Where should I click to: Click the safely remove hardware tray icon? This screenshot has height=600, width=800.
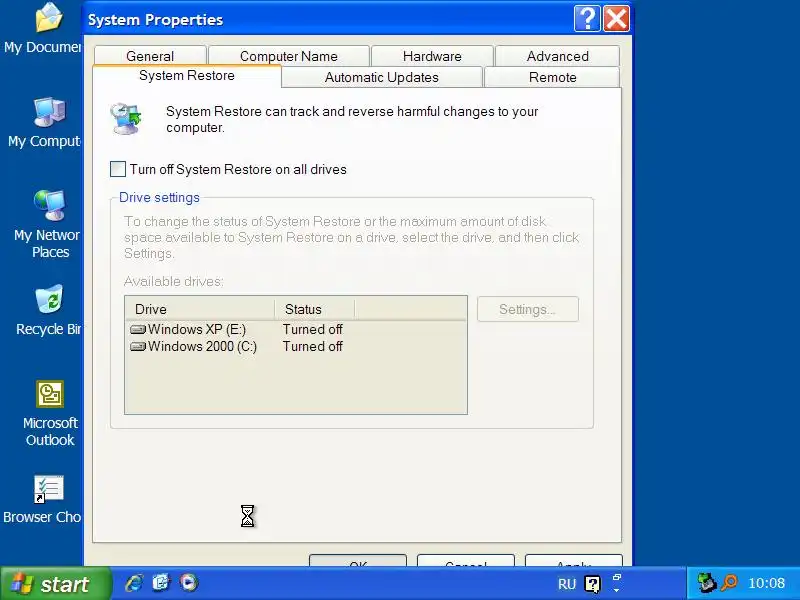pyautogui.click(x=707, y=583)
